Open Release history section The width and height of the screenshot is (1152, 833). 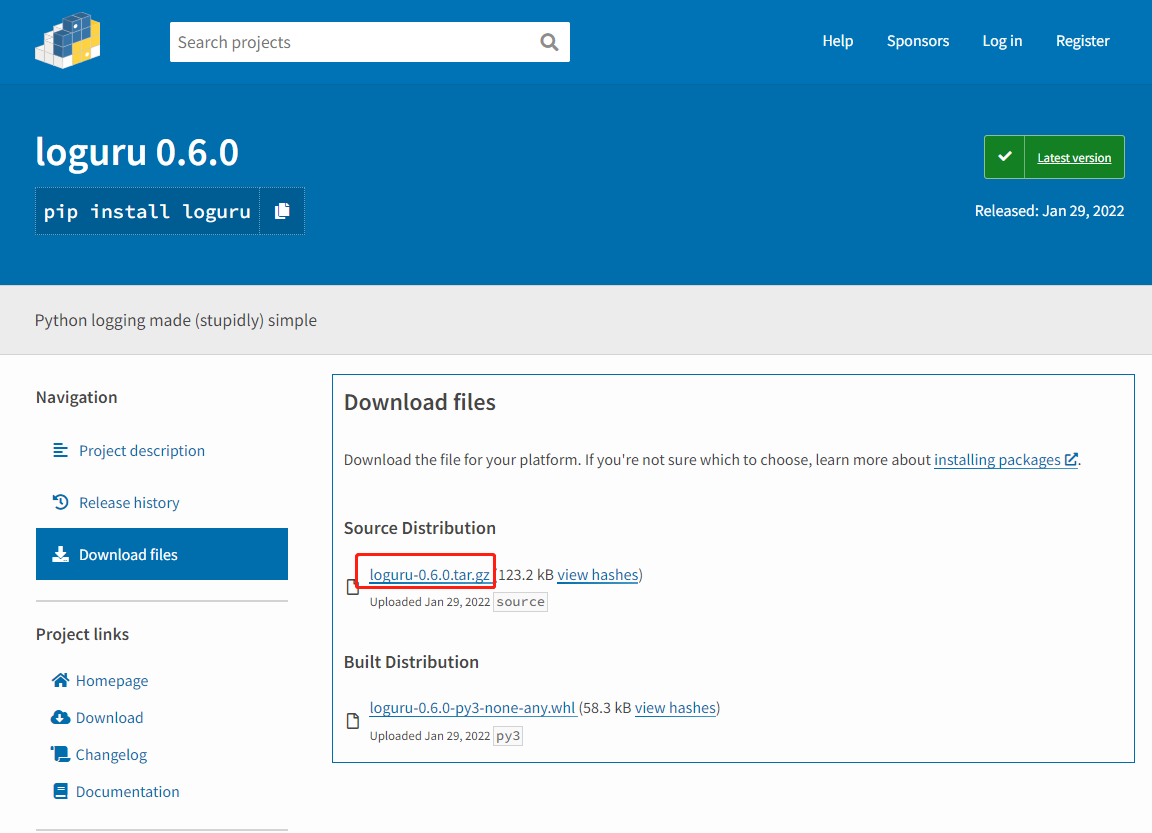coord(129,502)
